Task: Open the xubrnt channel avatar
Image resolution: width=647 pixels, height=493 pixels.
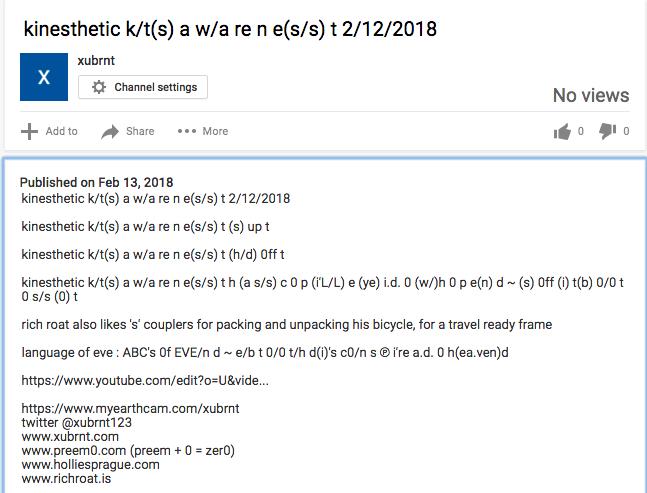Action: click(x=44, y=77)
